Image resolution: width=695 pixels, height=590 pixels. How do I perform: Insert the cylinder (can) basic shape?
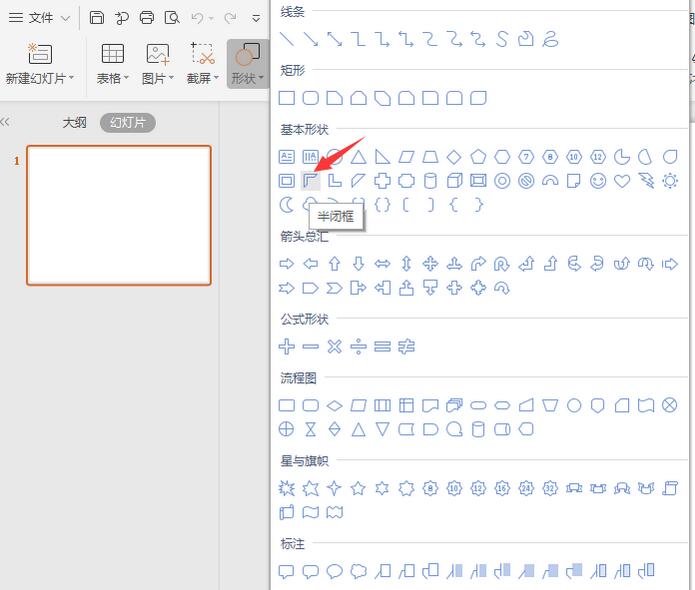[430, 181]
